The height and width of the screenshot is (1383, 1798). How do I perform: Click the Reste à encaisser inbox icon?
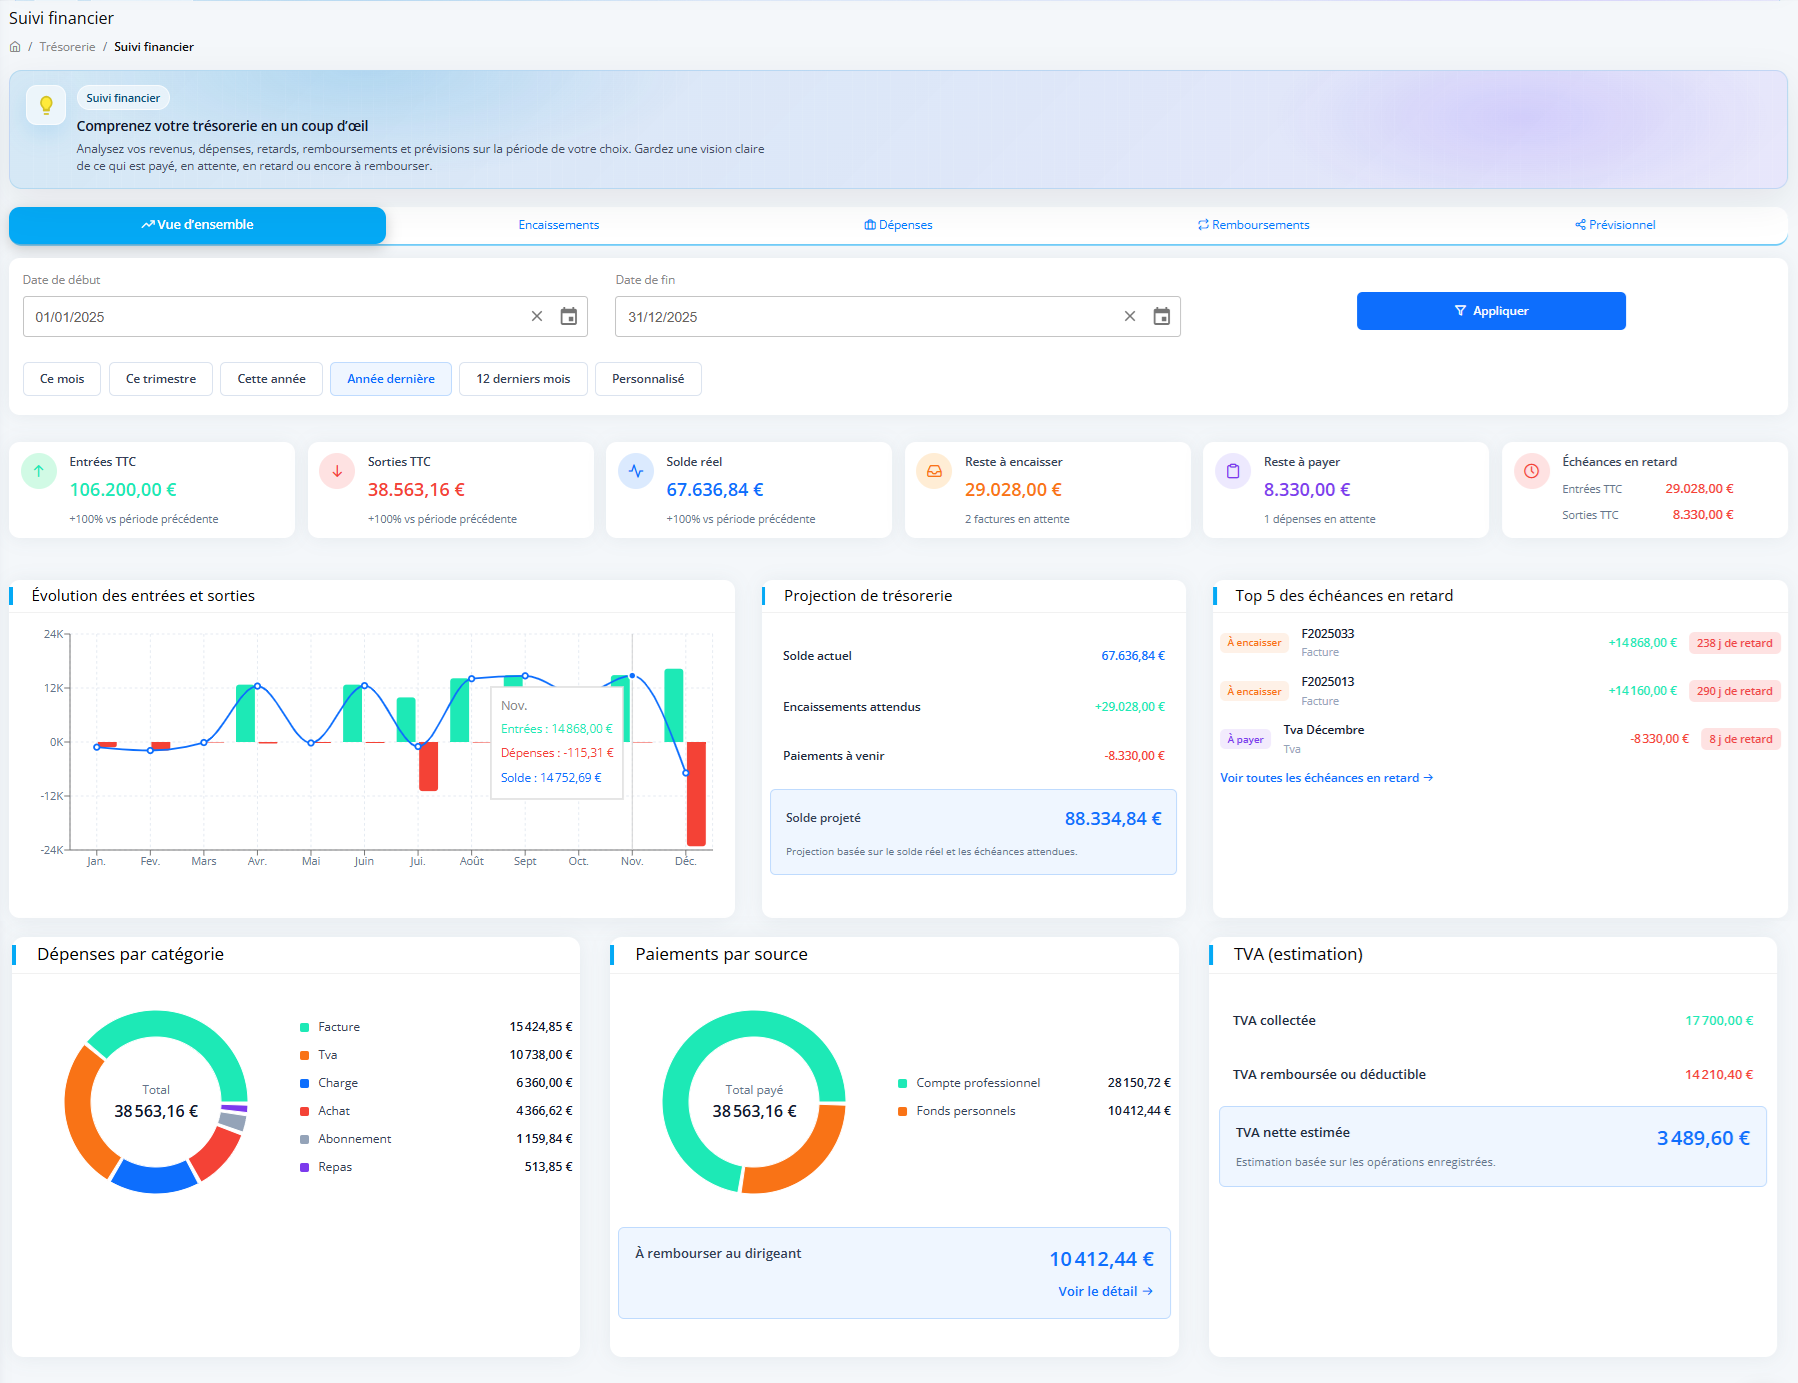coord(934,471)
